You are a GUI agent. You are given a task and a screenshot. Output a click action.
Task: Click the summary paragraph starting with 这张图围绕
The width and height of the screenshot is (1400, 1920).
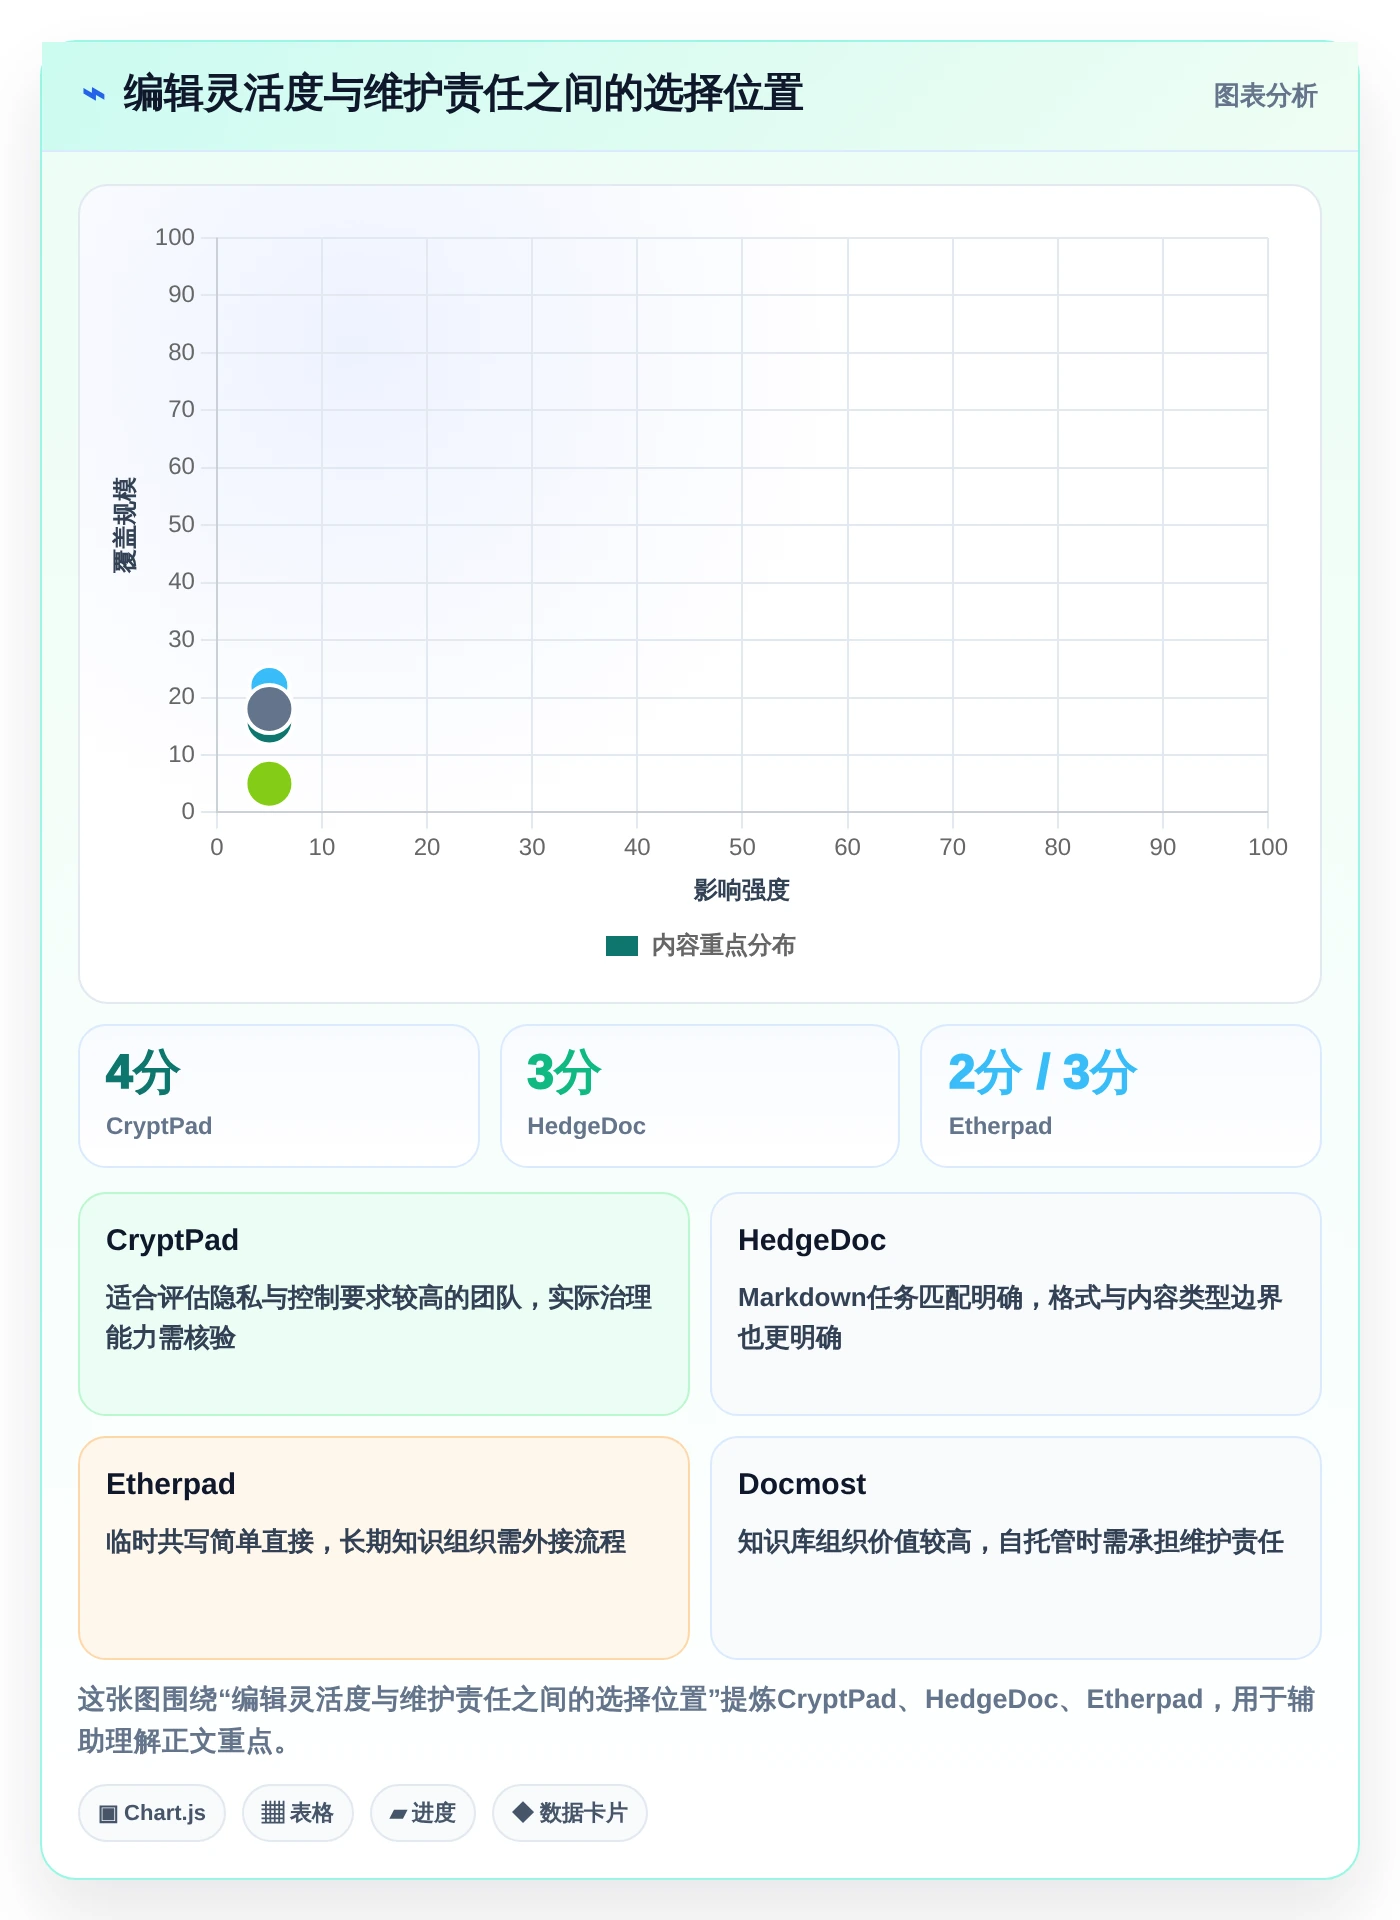pyautogui.click(x=696, y=1720)
